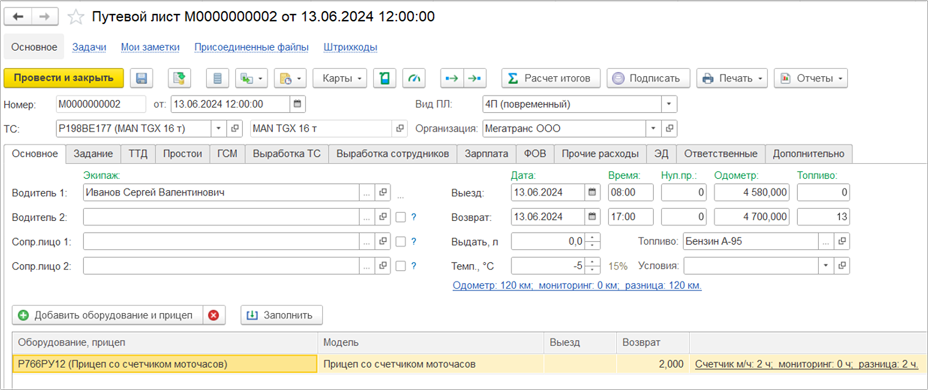The height and width of the screenshot is (390, 928).
Task: Open the Одометр: 120 км monitoring difference link
Action: pos(577,285)
